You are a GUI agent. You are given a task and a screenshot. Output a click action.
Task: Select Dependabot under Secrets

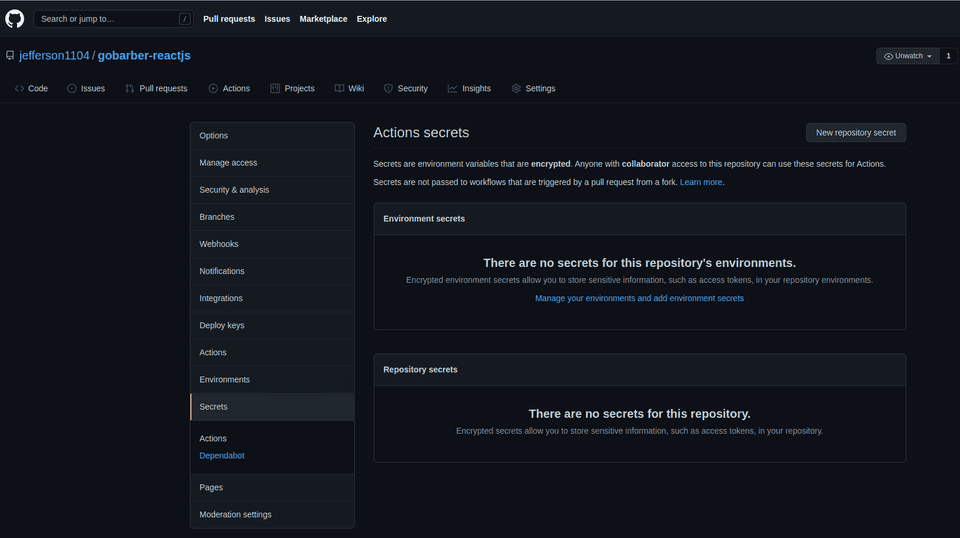(x=222, y=455)
